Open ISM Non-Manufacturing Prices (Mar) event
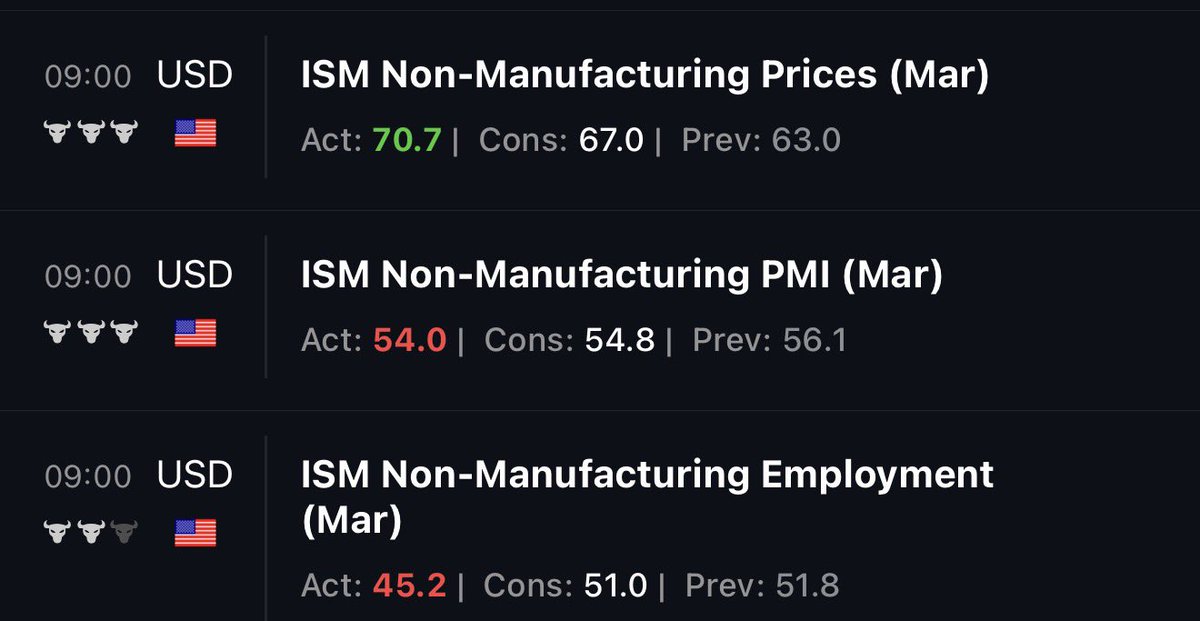This screenshot has width=1200, height=621. click(x=644, y=77)
